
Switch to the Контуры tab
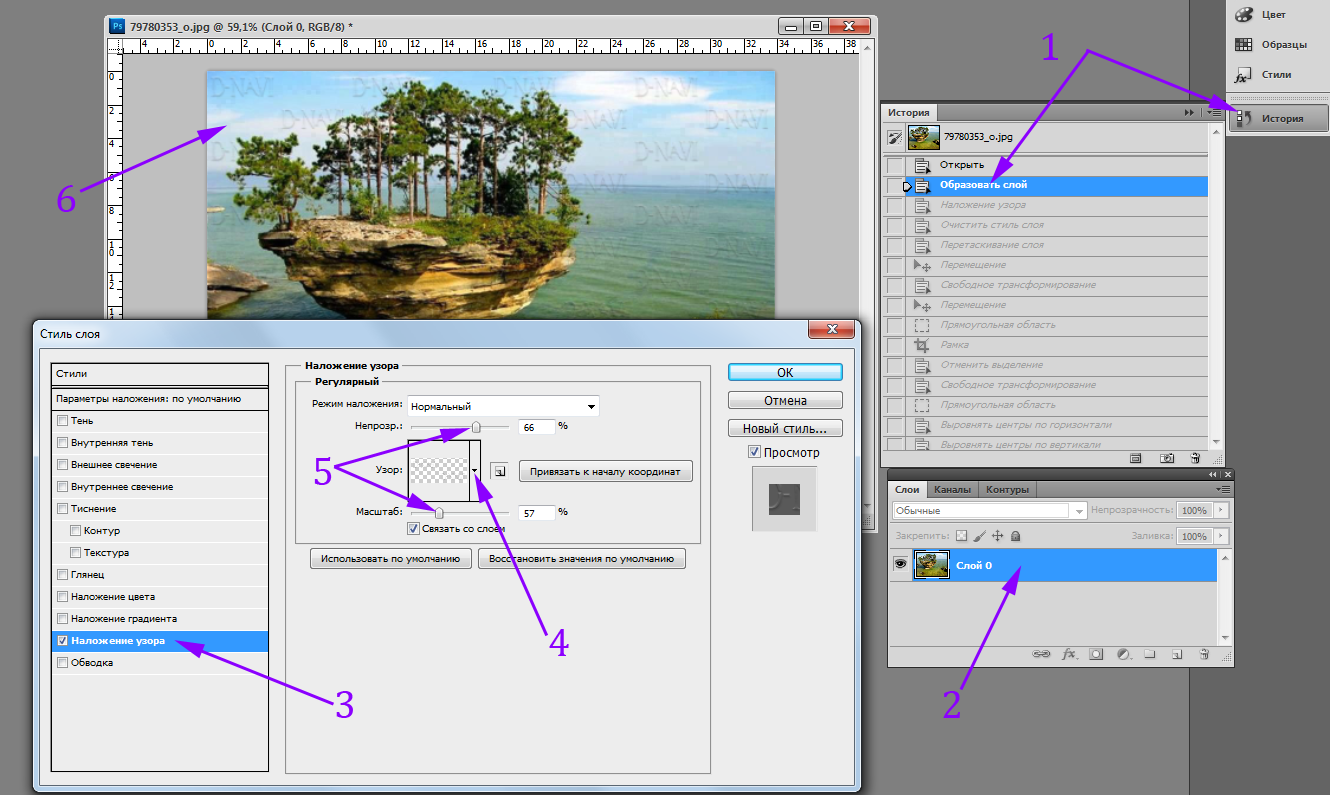pos(1008,490)
